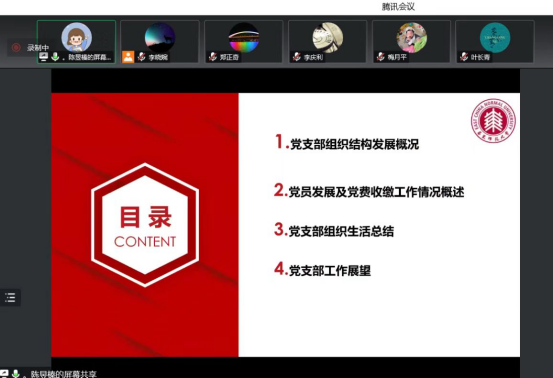553x378 pixels.
Task: Select the teal circle avatar of 叶长青
Action: point(495,37)
